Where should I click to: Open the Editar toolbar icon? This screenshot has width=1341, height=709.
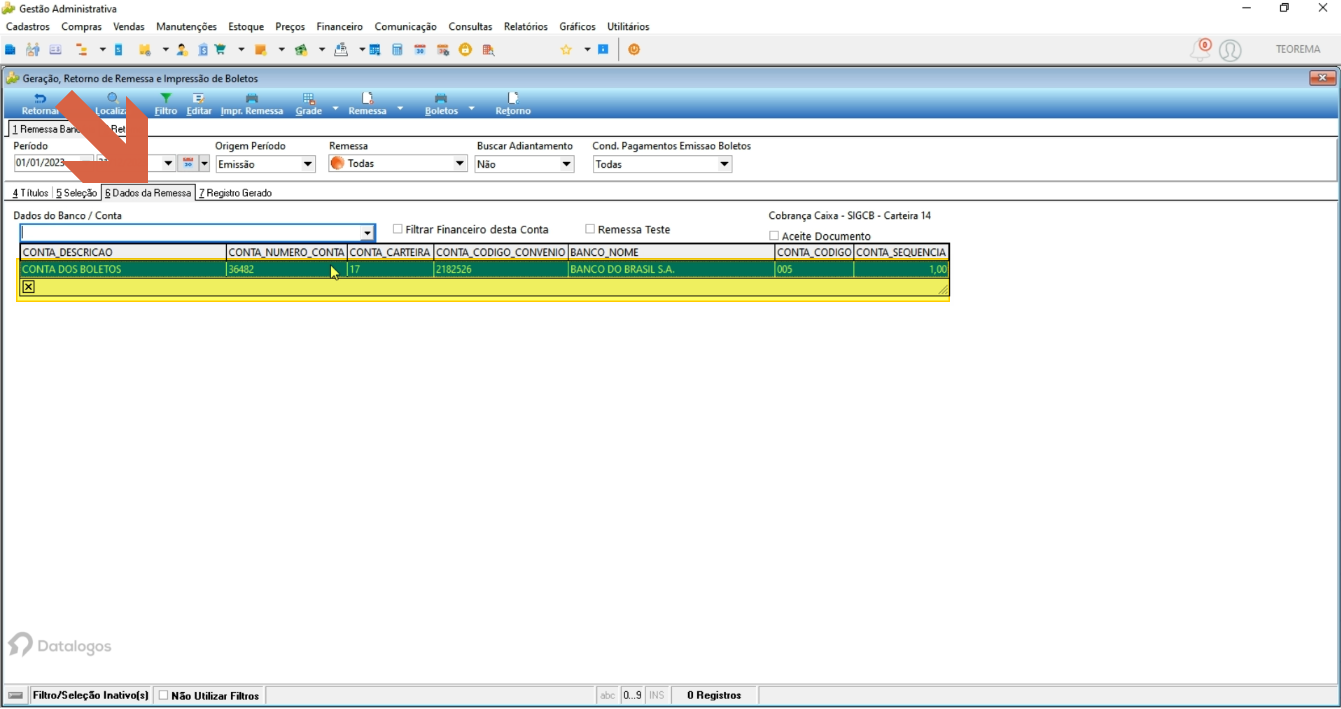click(x=199, y=99)
